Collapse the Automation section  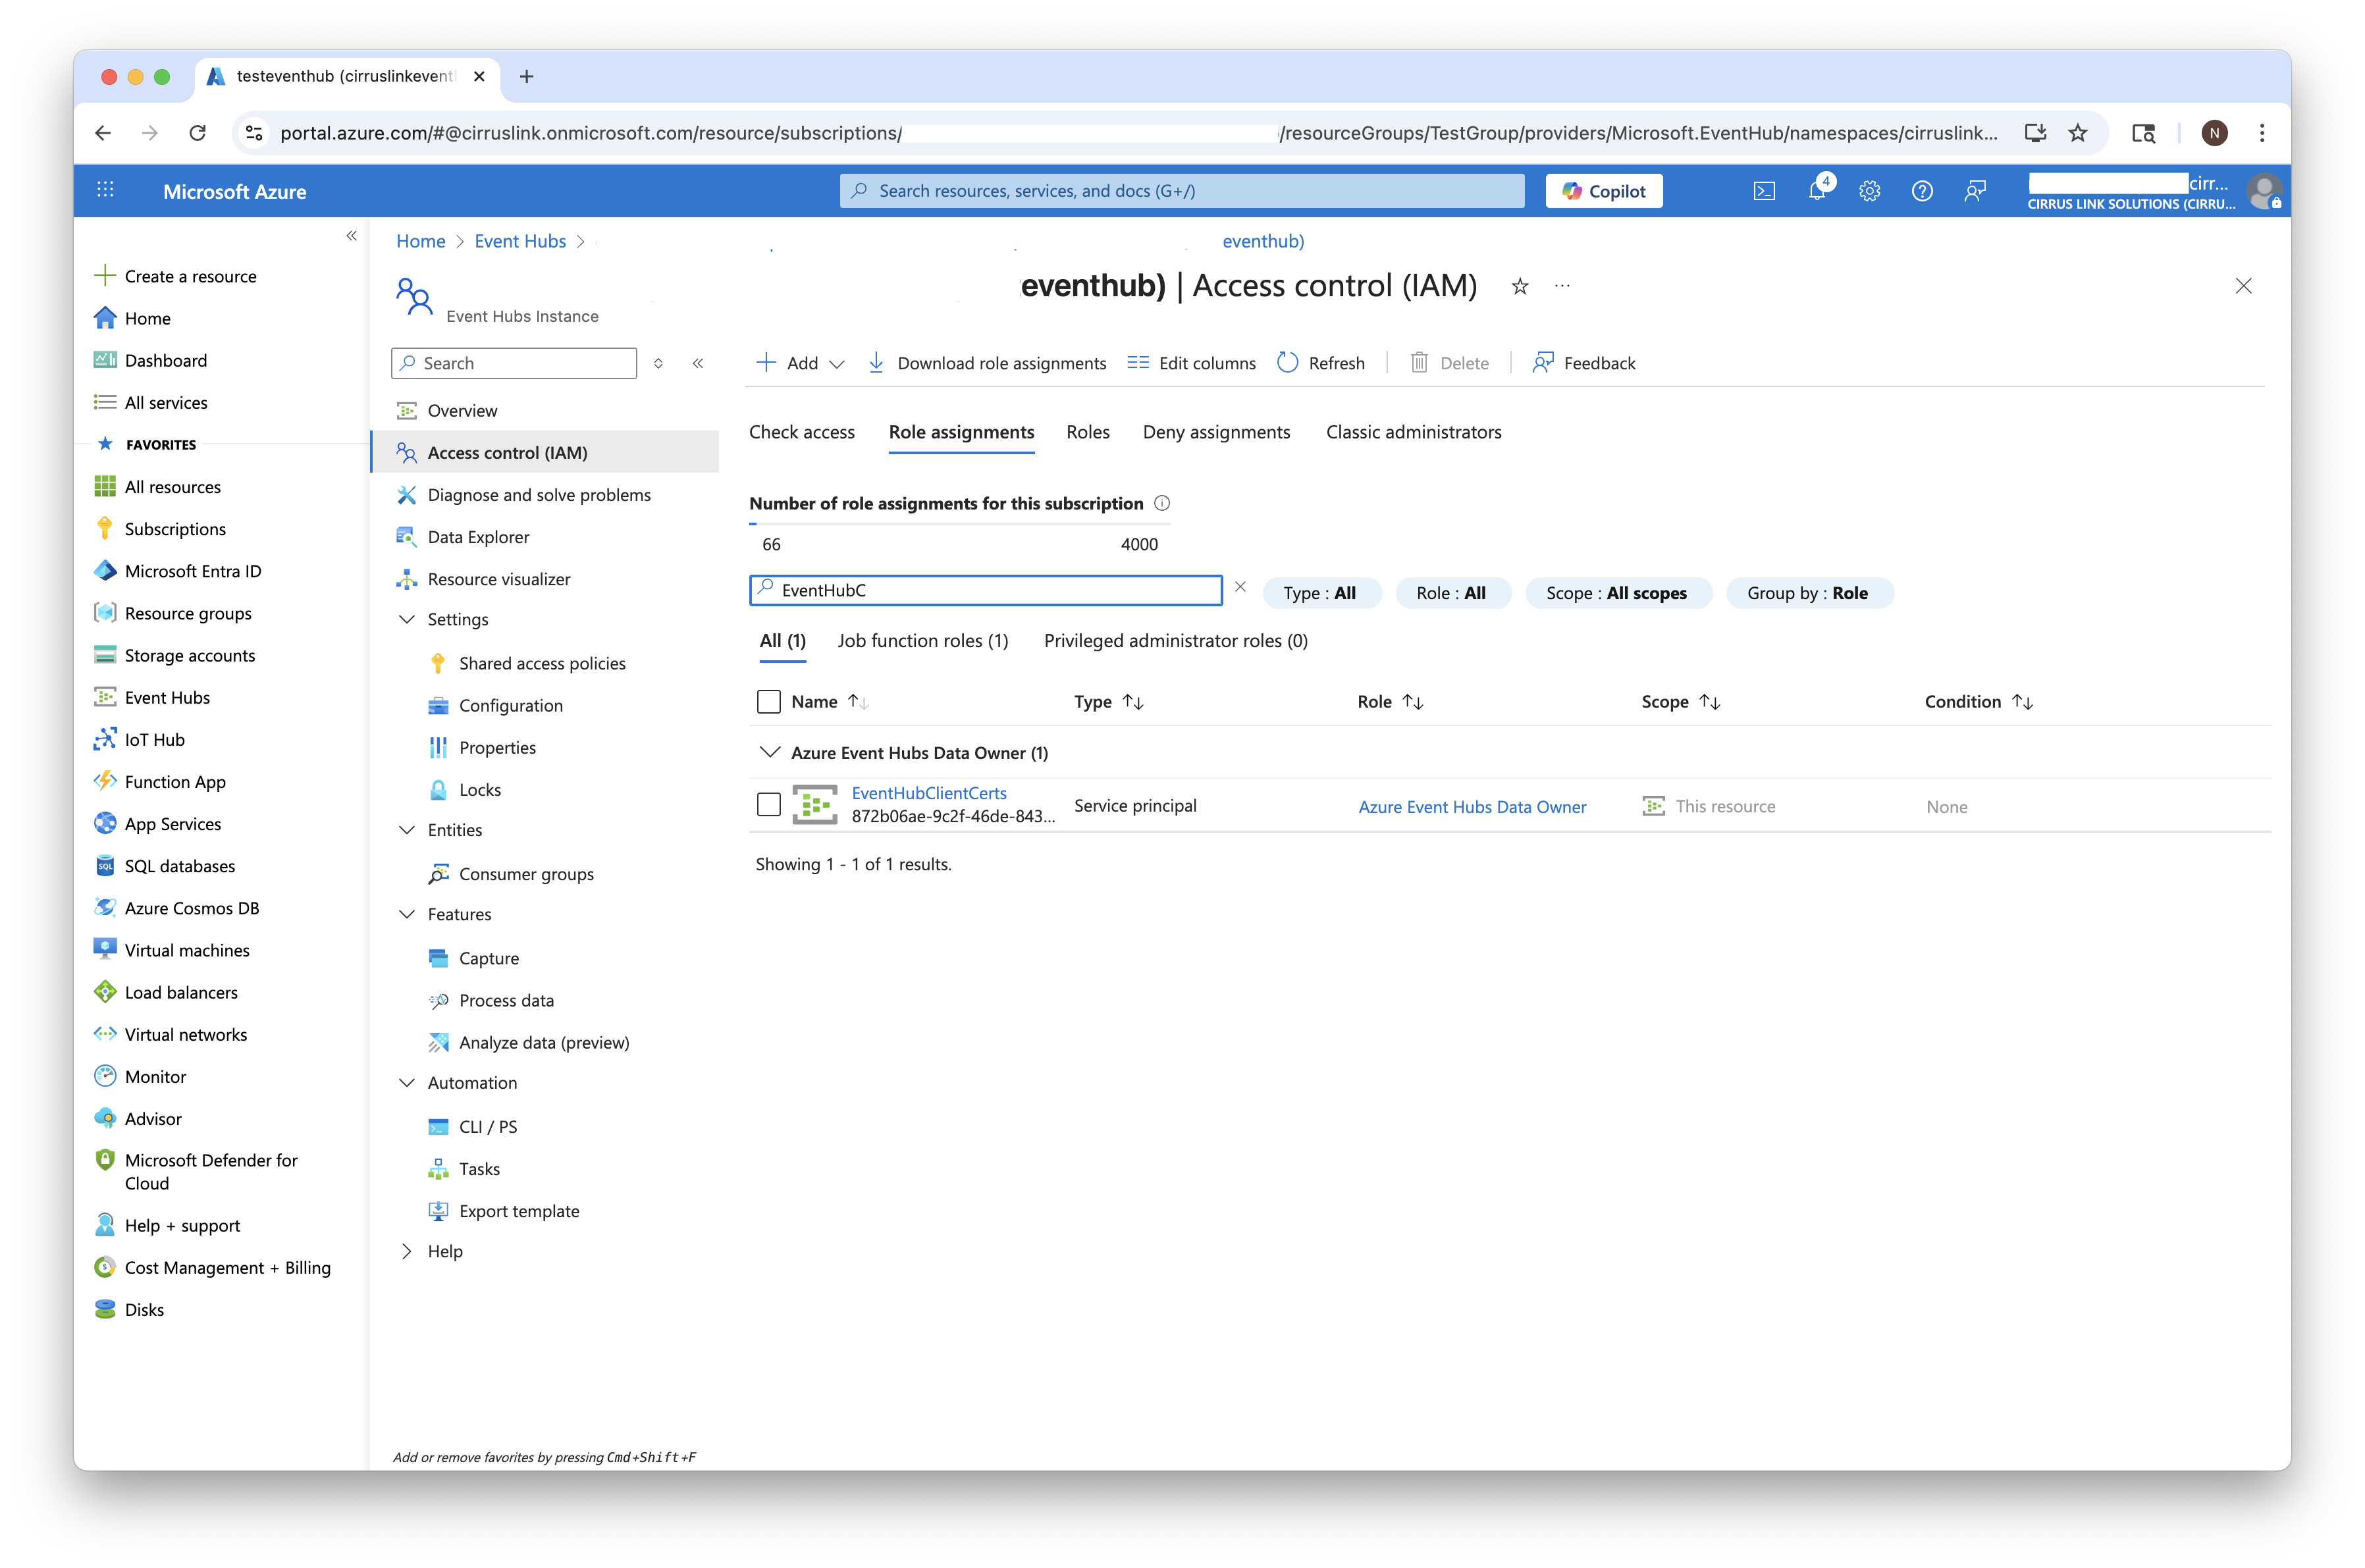(x=406, y=1083)
